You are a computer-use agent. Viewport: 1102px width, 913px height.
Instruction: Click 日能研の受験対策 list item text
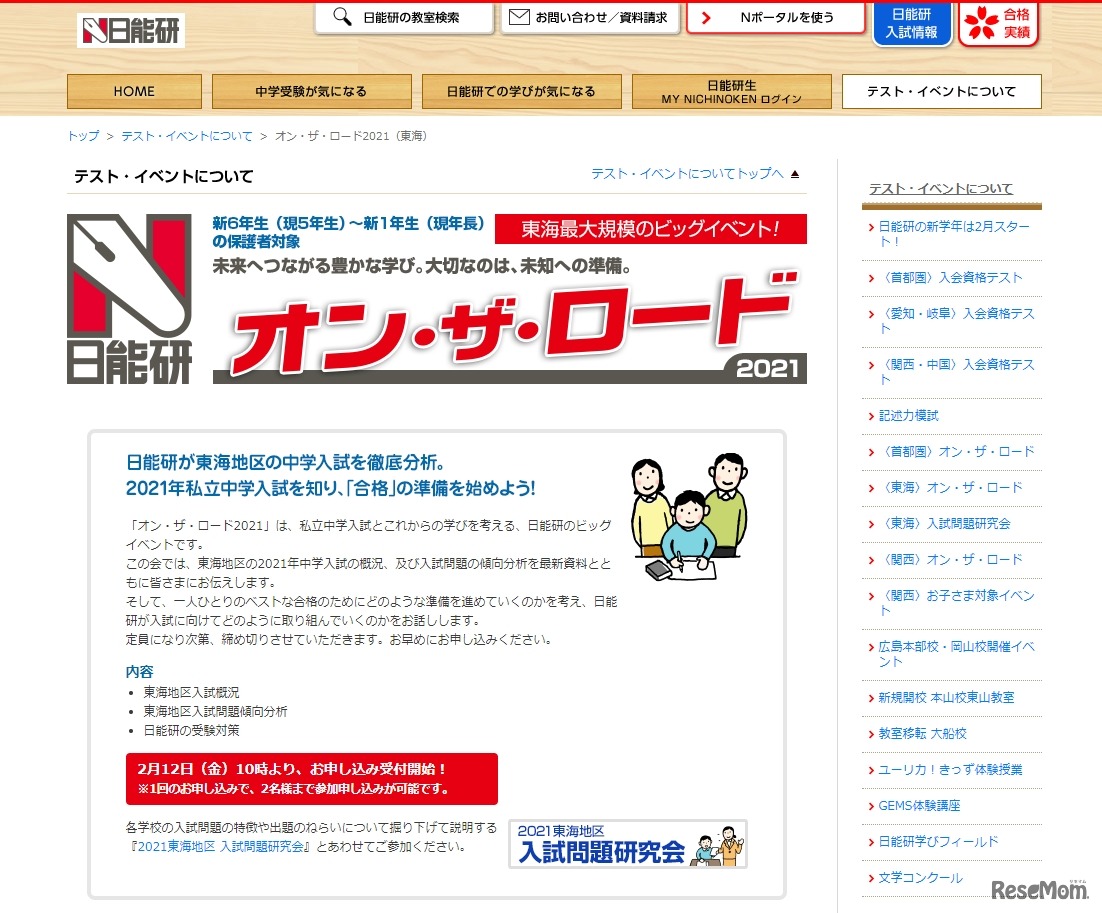tap(191, 730)
